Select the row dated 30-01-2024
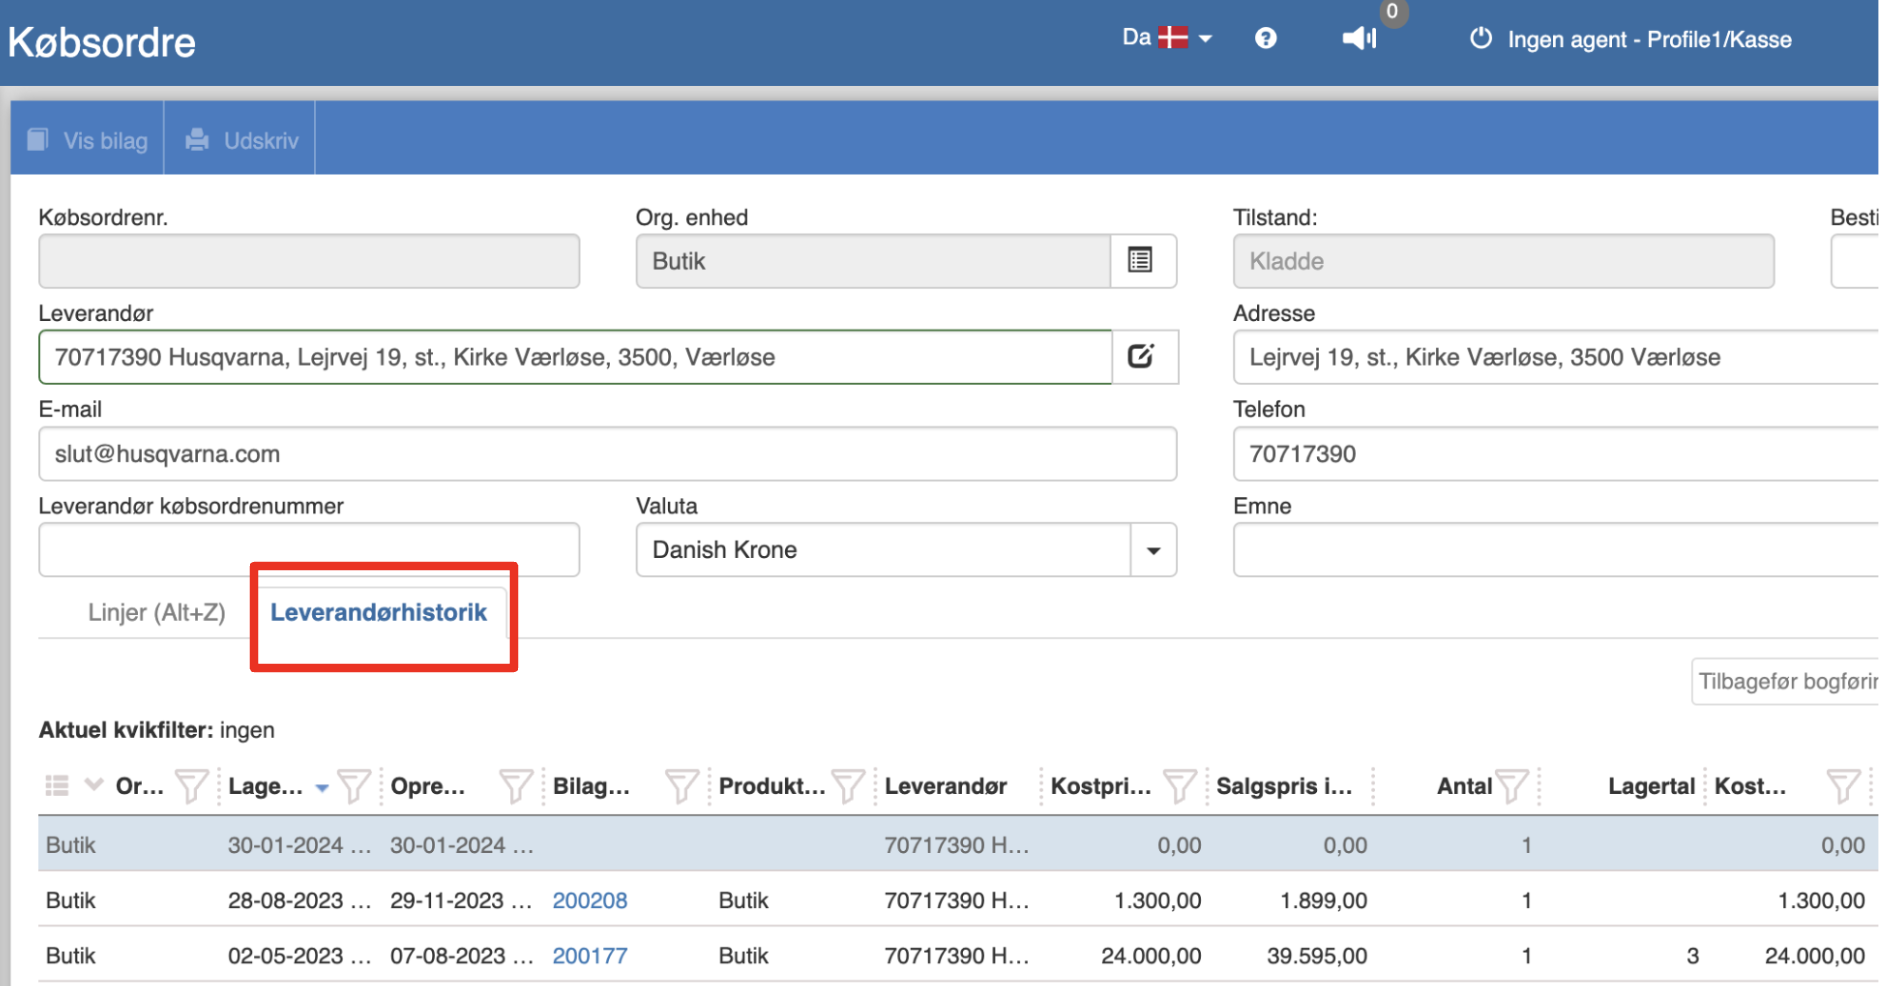Image resolution: width=1880 pixels, height=986 pixels. click(958, 844)
